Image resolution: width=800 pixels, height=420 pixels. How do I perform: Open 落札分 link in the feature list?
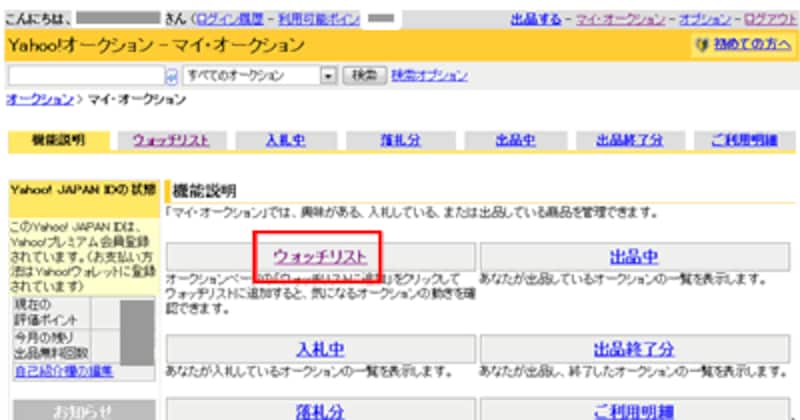point(320,411)
